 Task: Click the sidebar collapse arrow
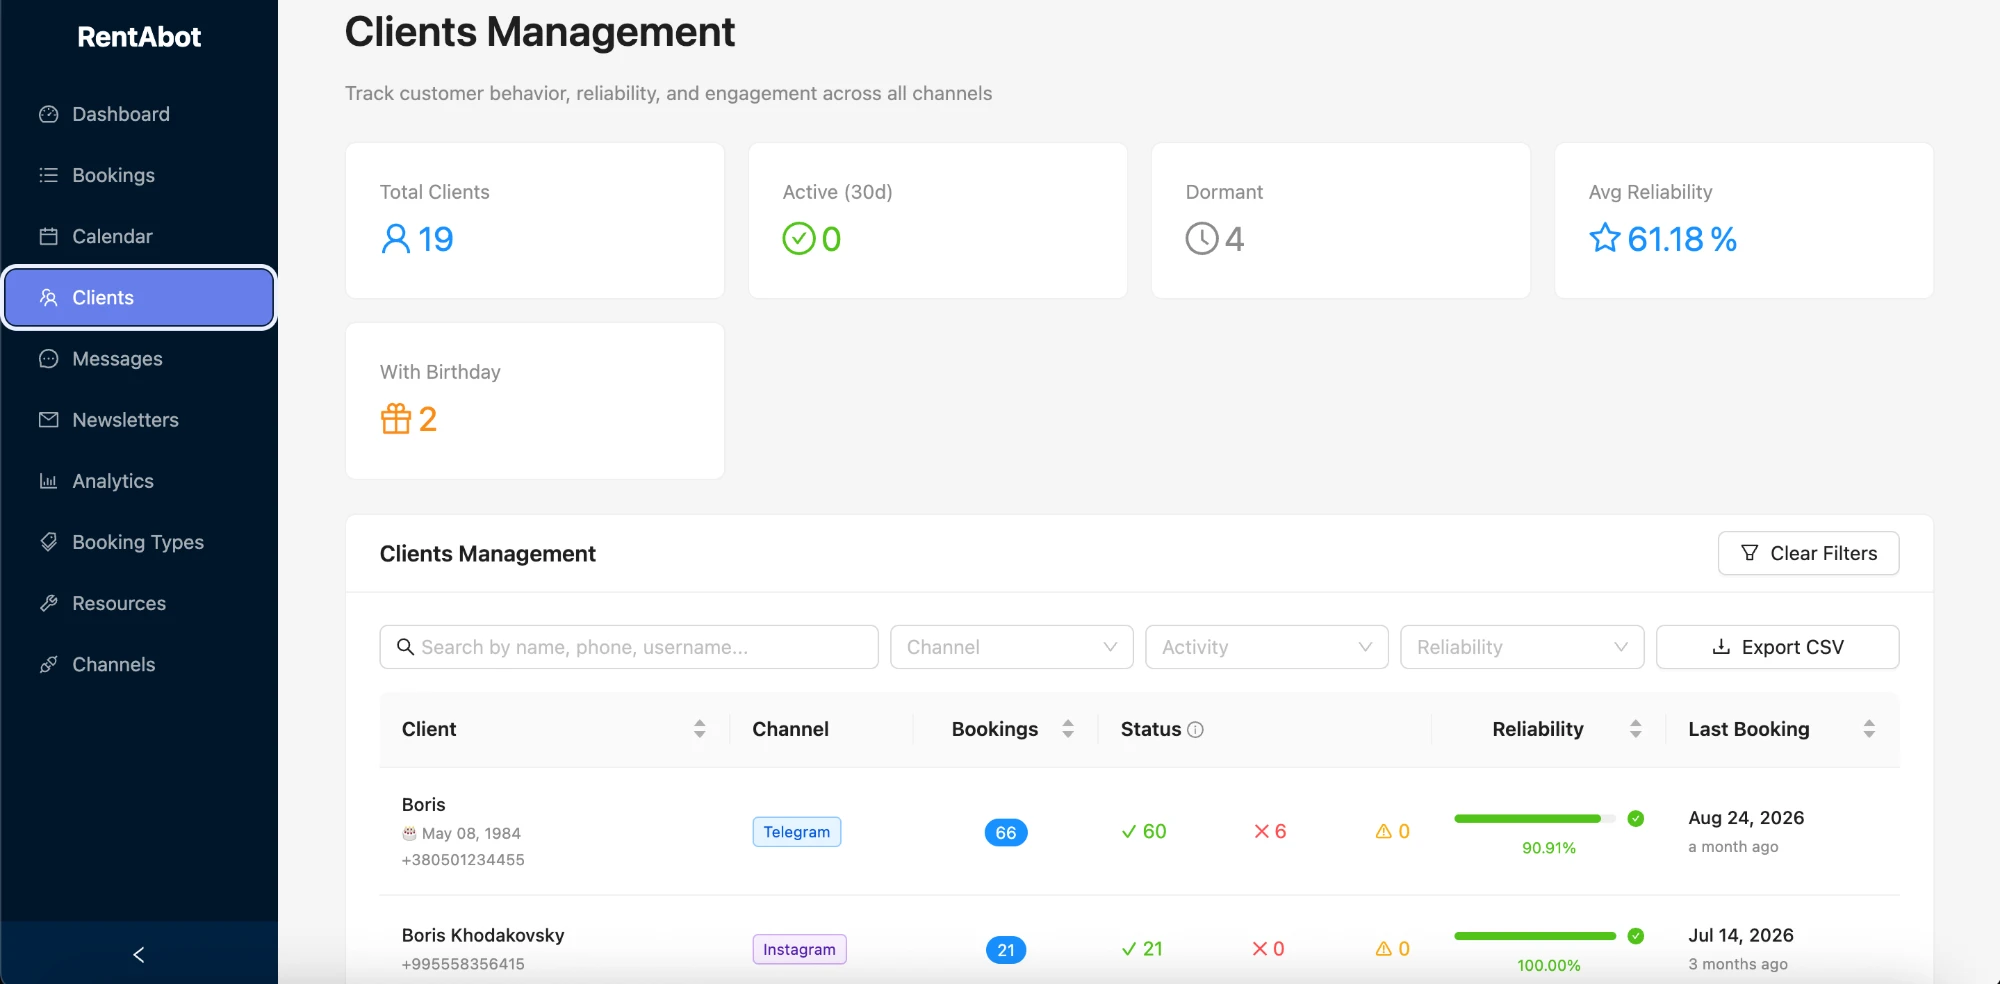click(x=139, y=955)
